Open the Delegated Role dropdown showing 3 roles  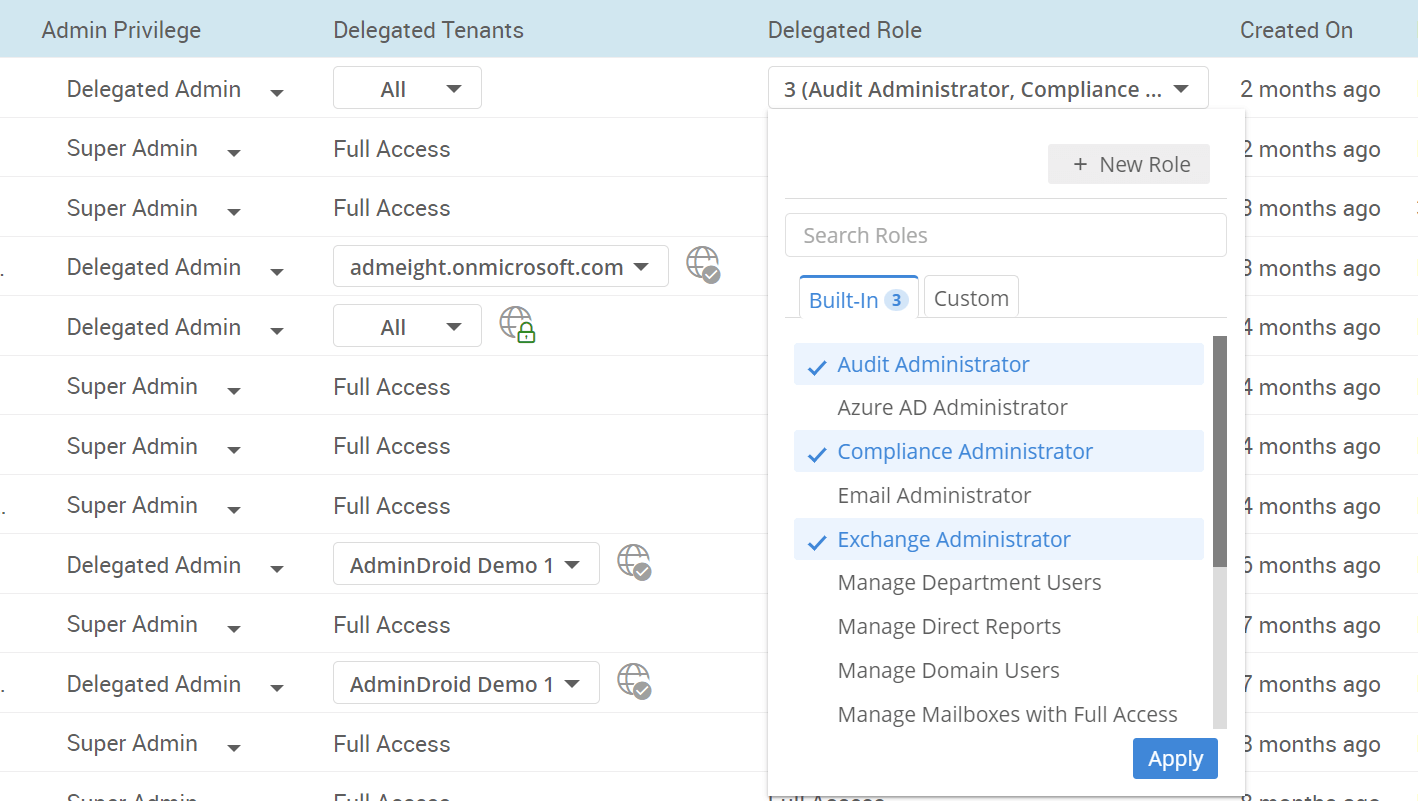[x=987, y=88]
